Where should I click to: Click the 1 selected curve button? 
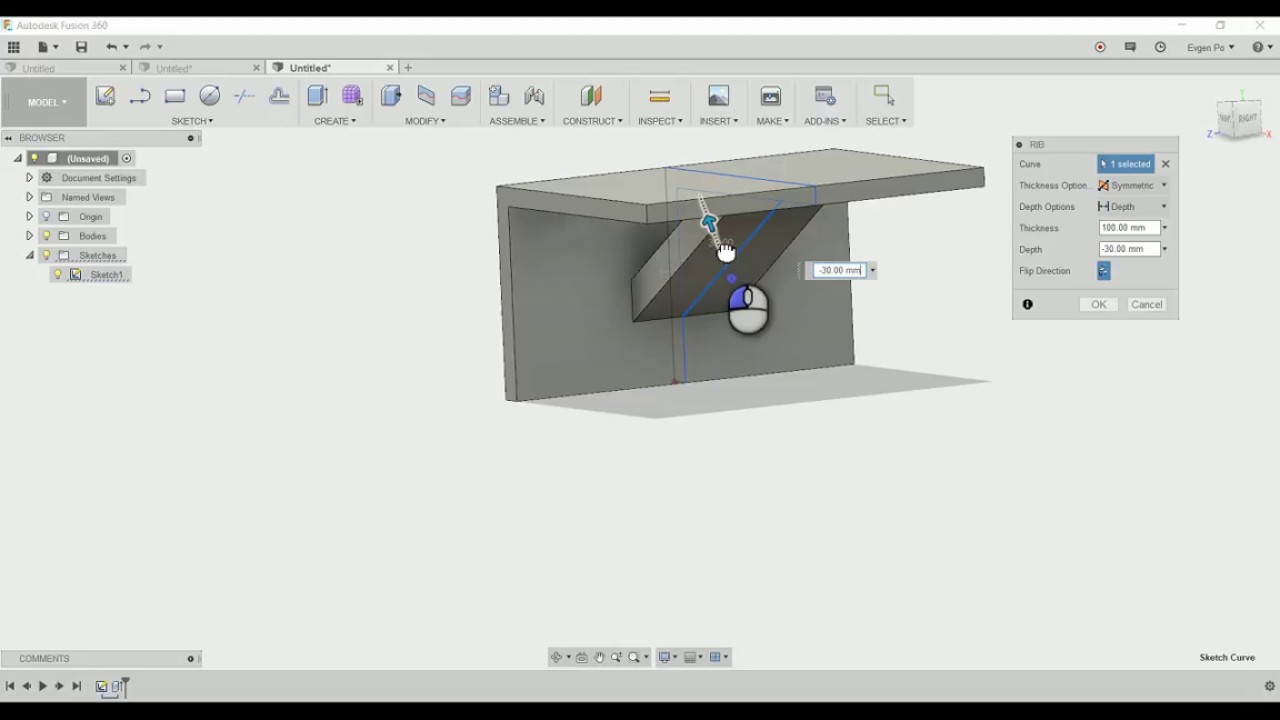pyautogui.click(x=1125, y=164)
